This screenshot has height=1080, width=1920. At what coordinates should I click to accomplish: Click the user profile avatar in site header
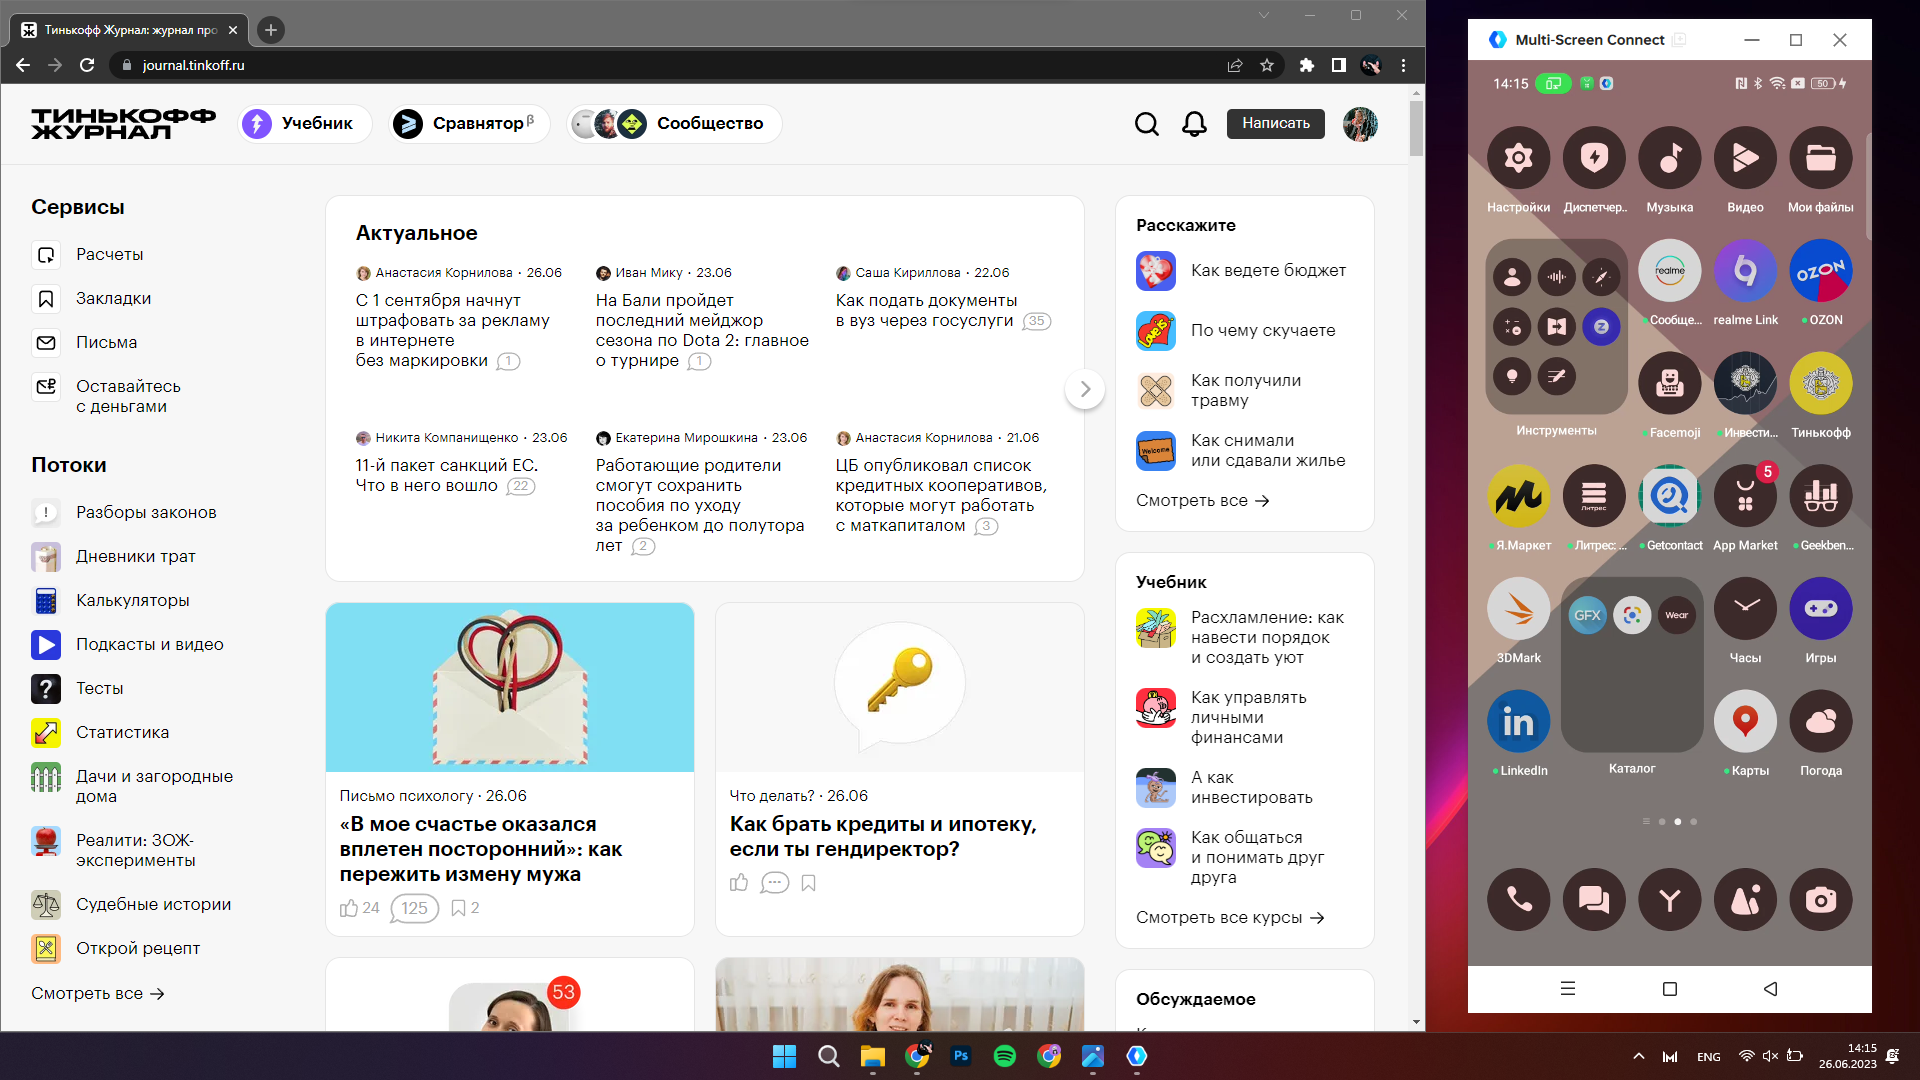click(1360, 124)
